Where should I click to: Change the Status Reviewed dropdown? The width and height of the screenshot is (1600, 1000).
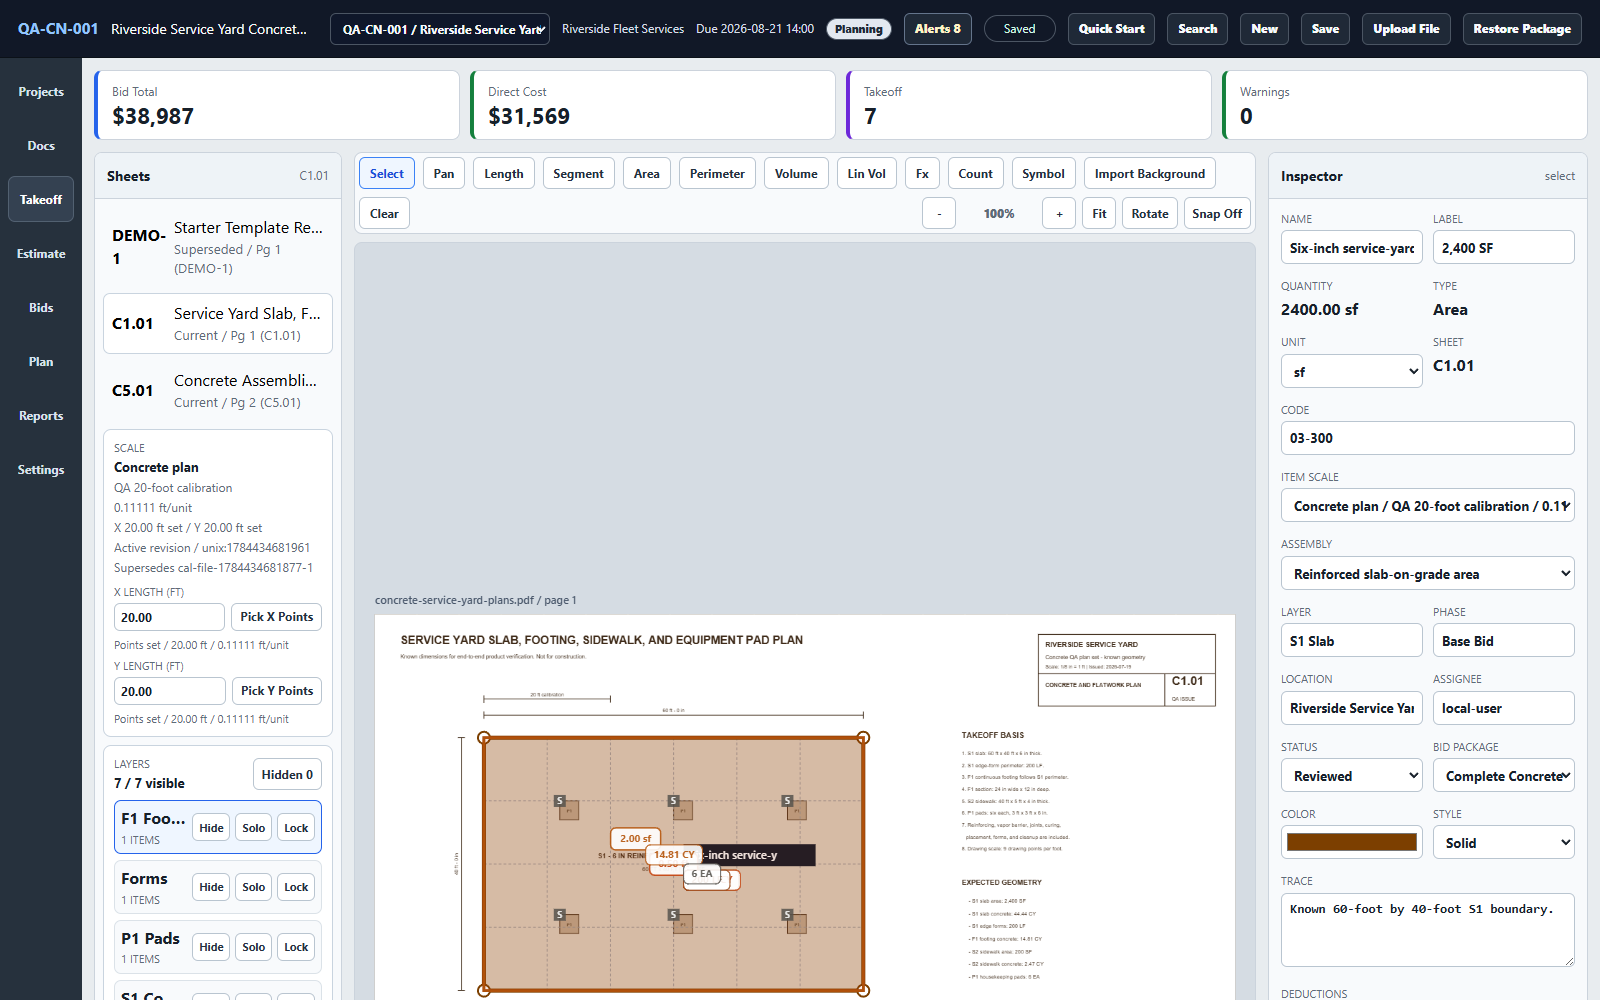[1351, 776]
